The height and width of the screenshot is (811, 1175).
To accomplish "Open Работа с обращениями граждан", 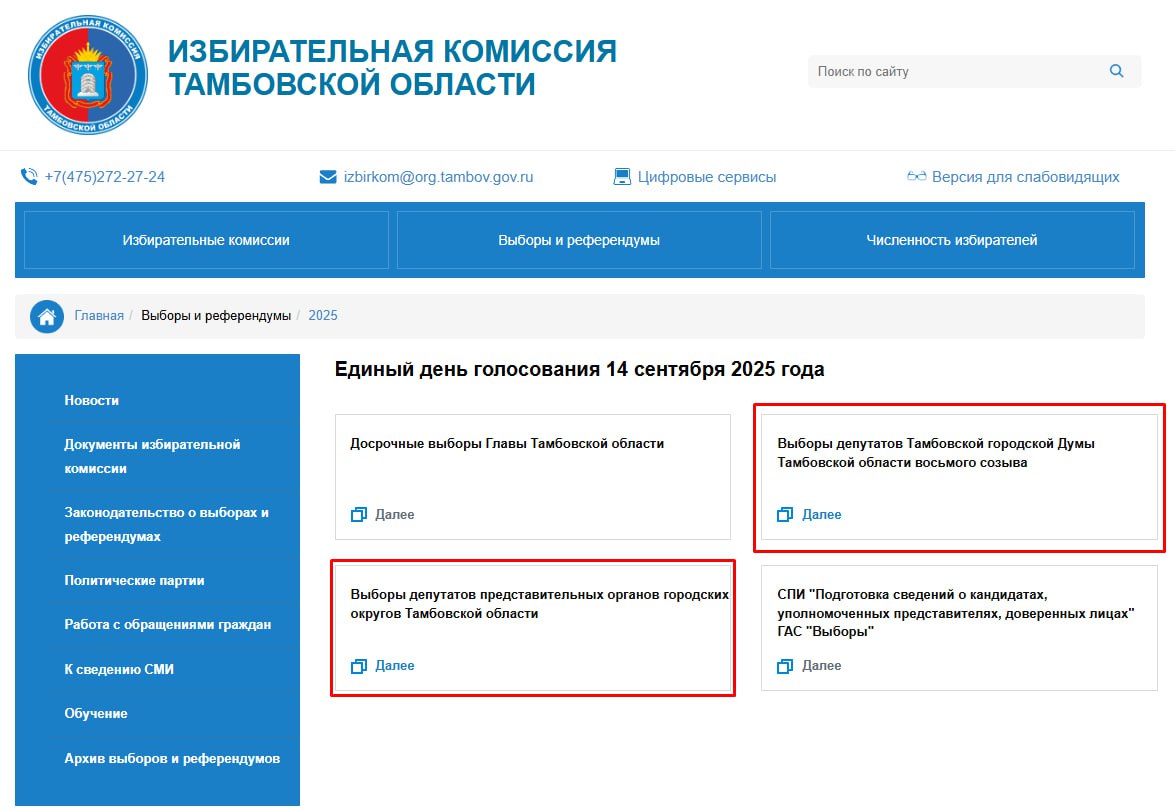I will coord(168,624).
